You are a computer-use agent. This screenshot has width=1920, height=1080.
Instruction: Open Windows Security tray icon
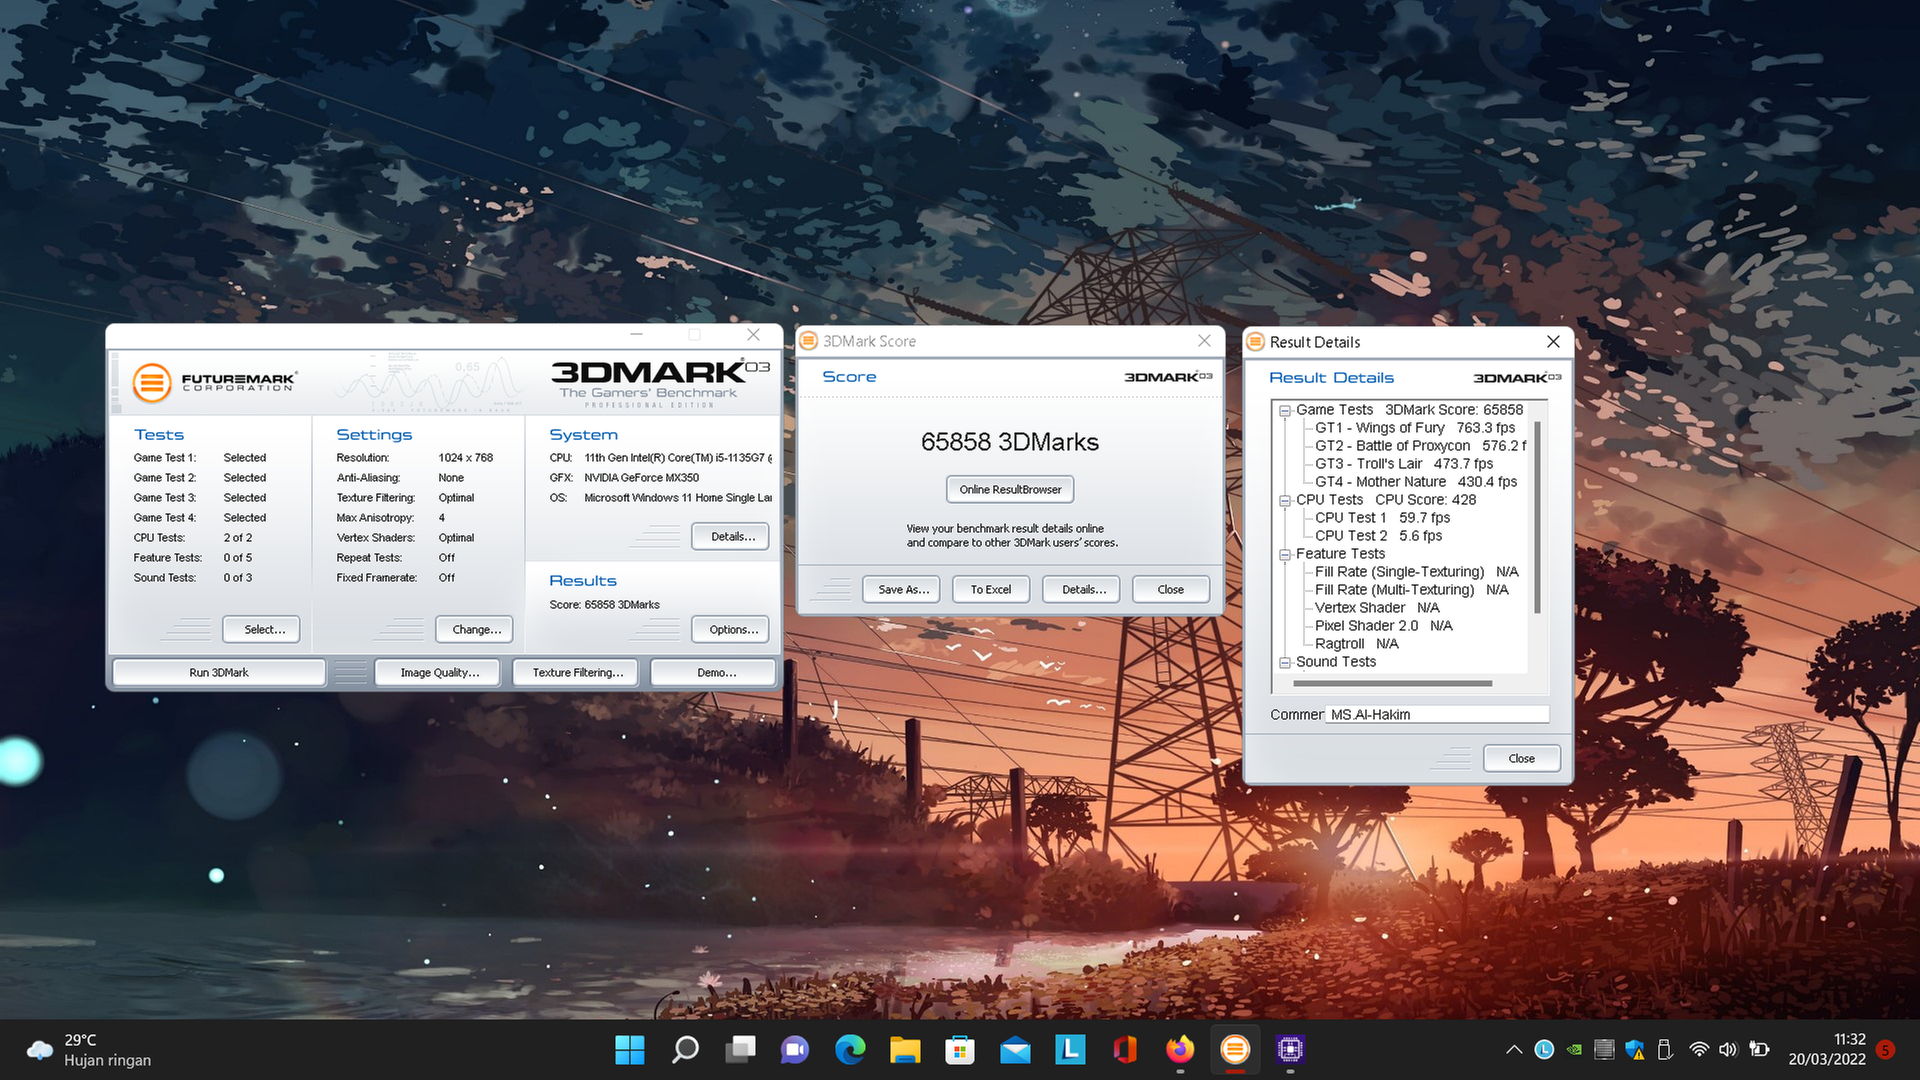(1635, 1049)
